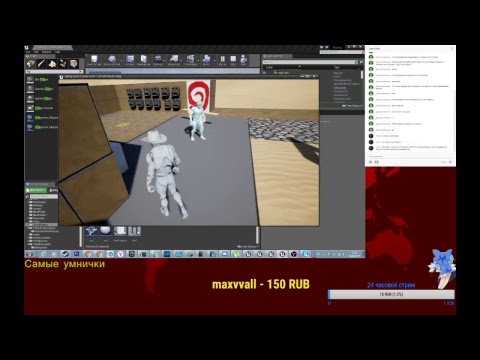This screenshot has height=360, width=480.
Task: Select the Geometry Editing mode cube icon
Action: click(73, 63)
